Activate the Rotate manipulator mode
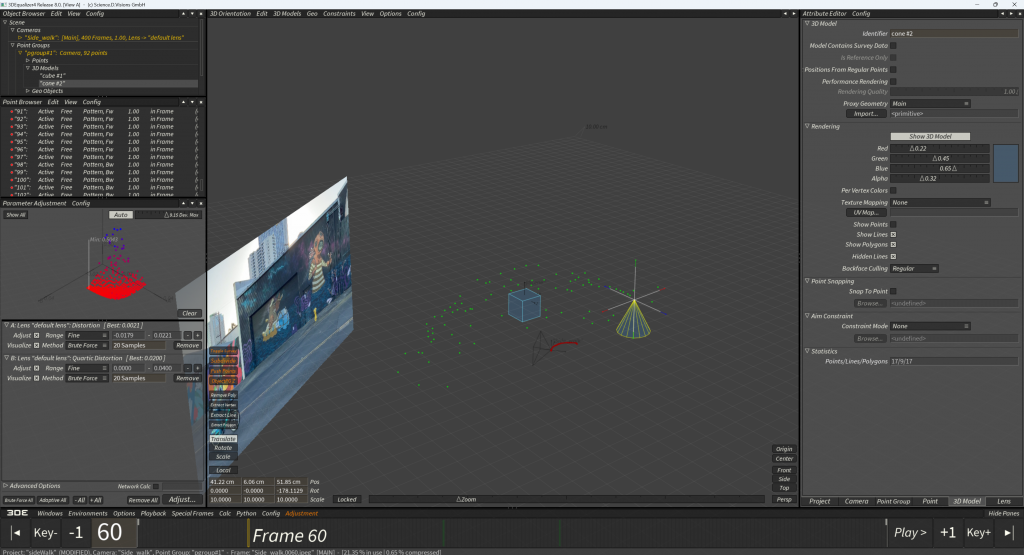 (223, 448)
